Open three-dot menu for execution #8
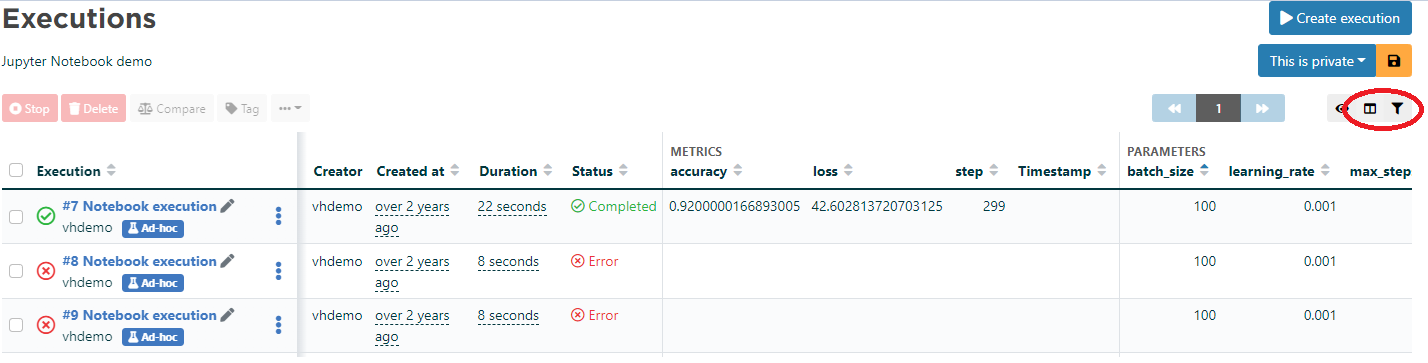This screenshot has width=1428, height=363. click(279, 271)
